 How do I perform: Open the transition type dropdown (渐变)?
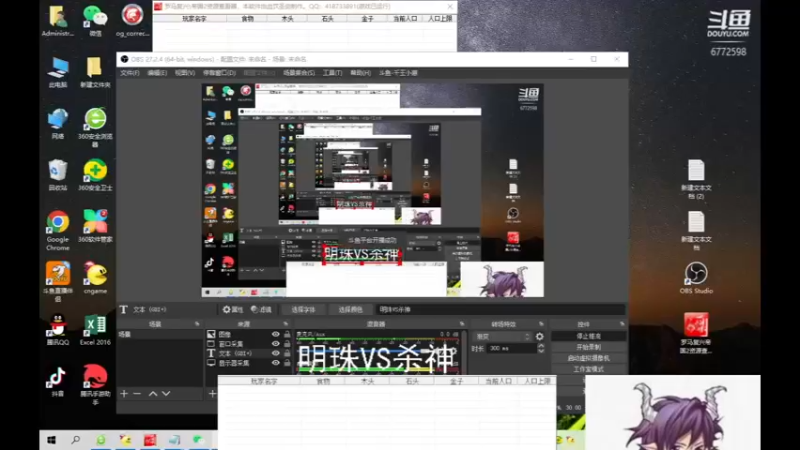point(503,337)
